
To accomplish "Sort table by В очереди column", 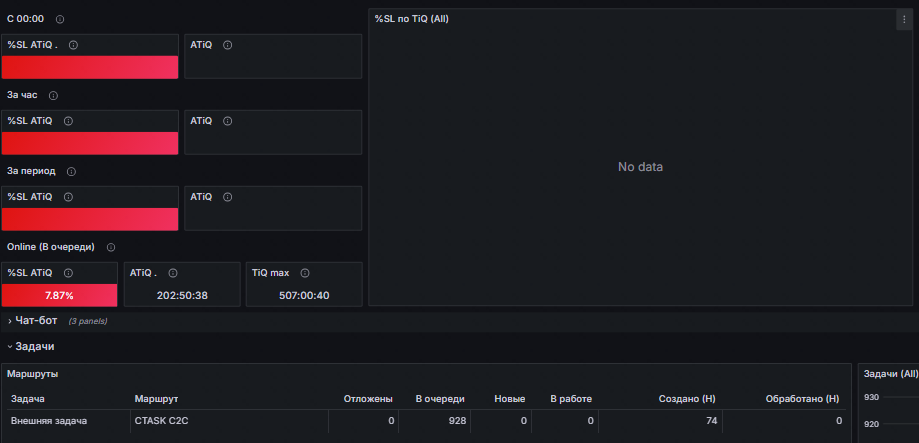I will (440, 399).
